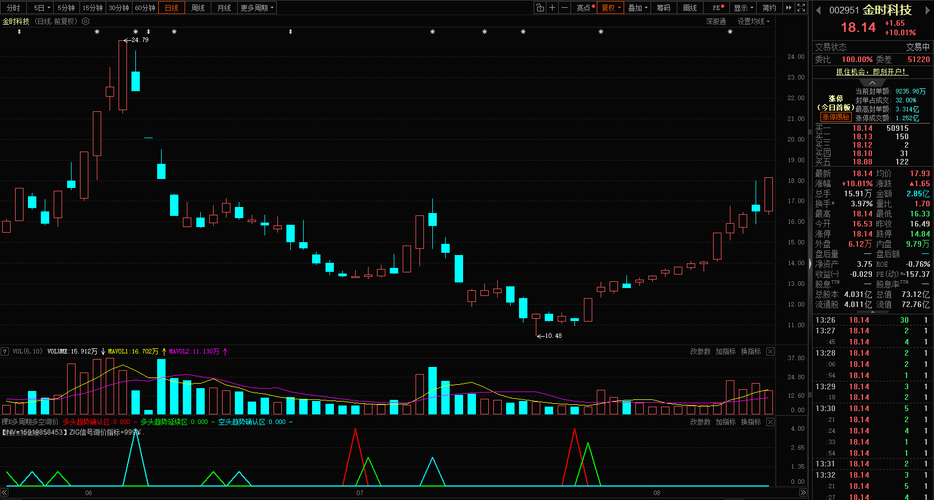Click 总值 73.12亿 value

[x=916, y=294]
